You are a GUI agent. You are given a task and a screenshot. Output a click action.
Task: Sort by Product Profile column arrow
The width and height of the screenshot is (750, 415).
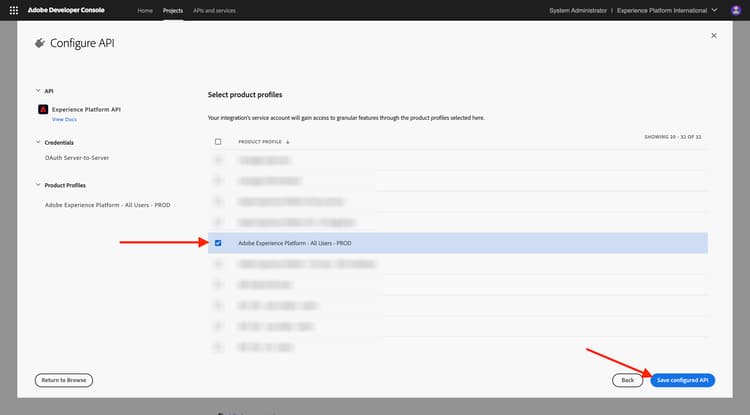287,142
